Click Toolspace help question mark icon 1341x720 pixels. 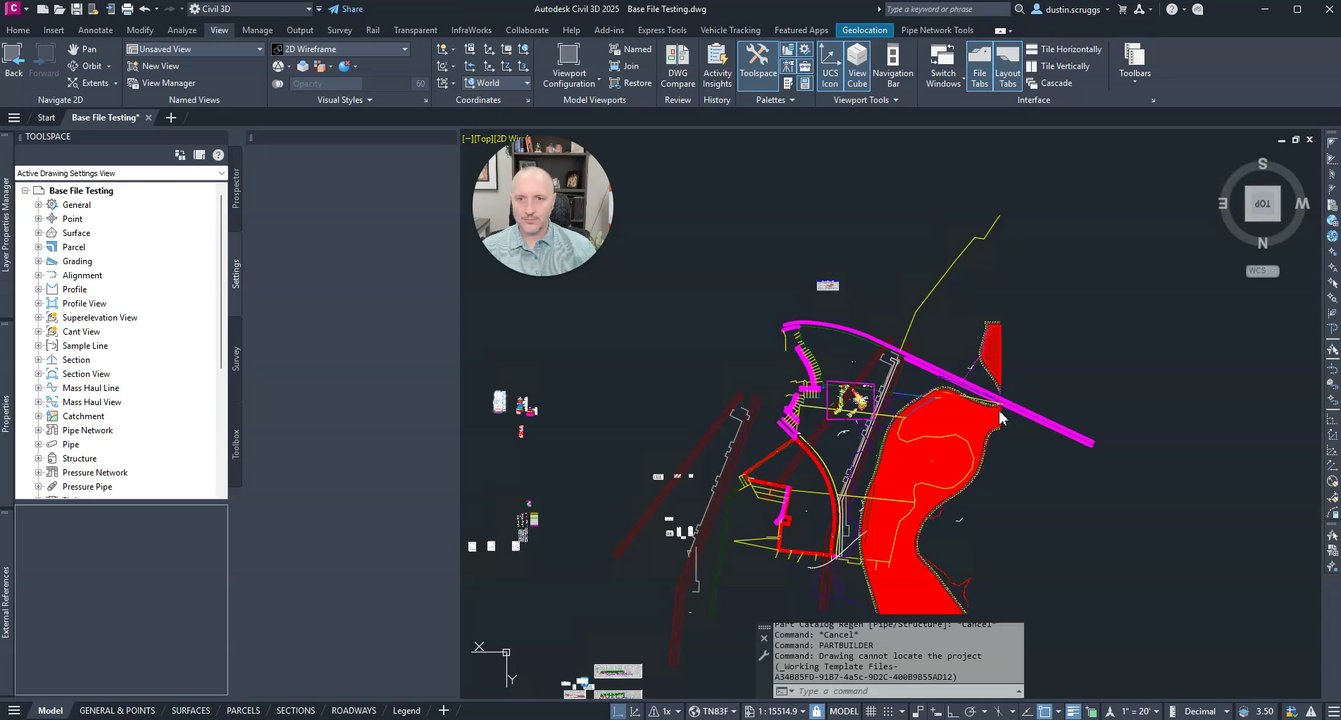pyautogui.click(x=218, y=155)
